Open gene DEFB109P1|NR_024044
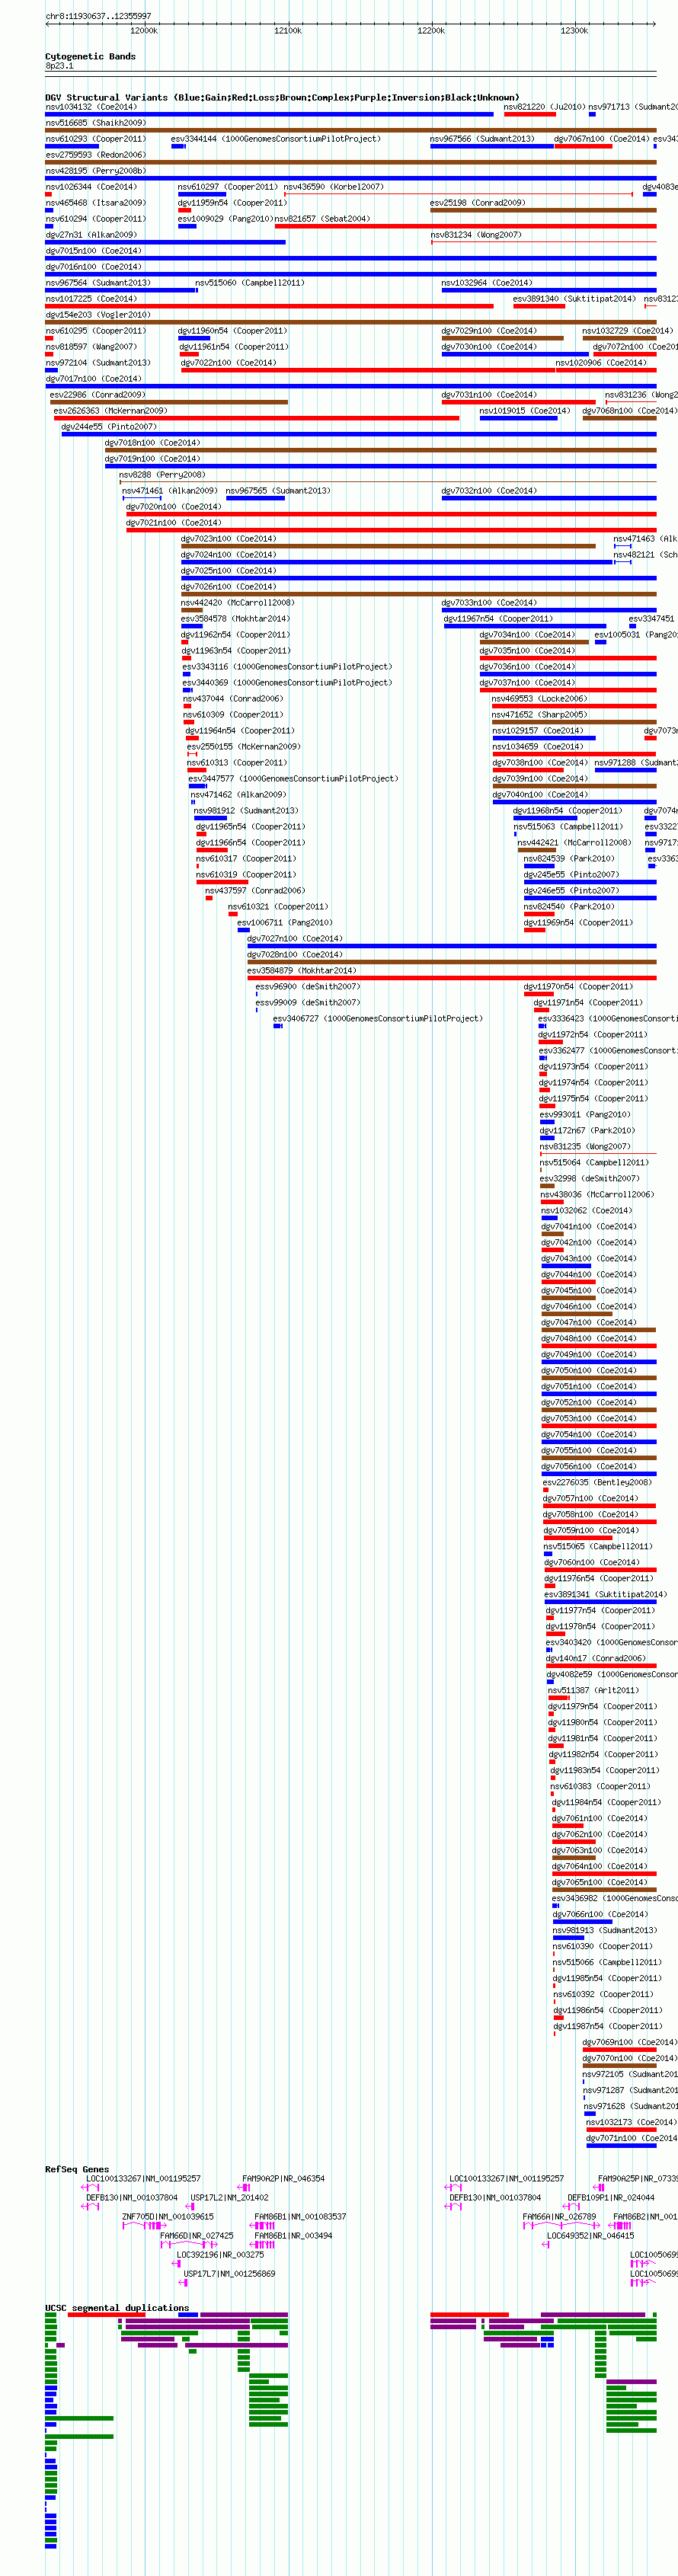678x2576 pixels. (x=611, y=2198)
